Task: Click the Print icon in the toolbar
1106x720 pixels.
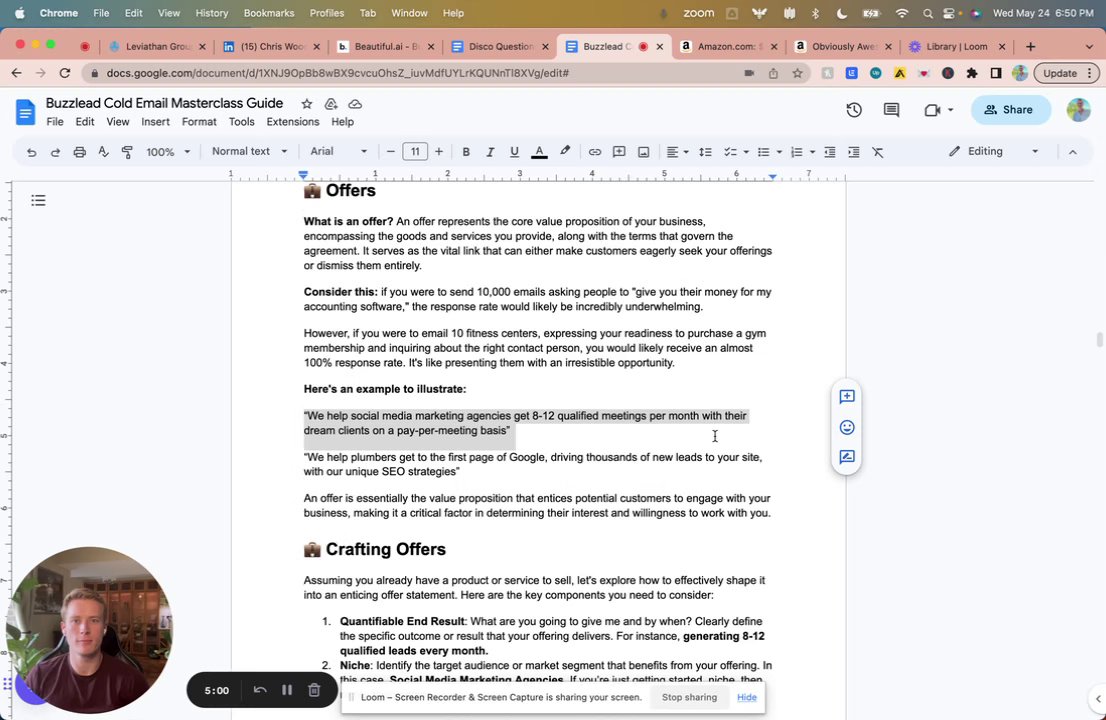Action: 79,152
